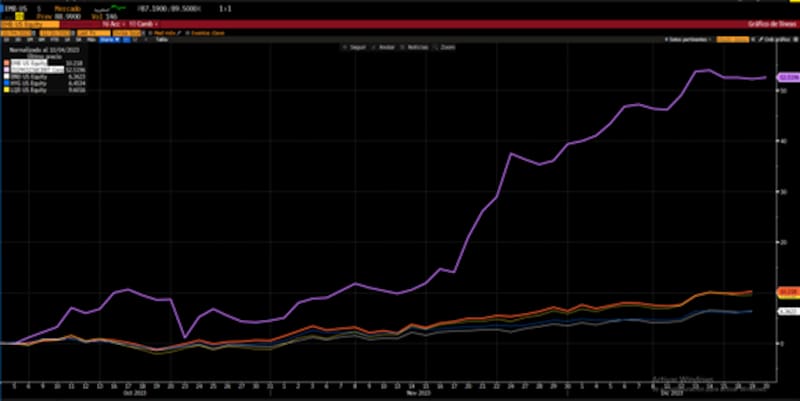Click the pencil icon next to Med móv
This screenshot has width=800, height=401.
180,32
